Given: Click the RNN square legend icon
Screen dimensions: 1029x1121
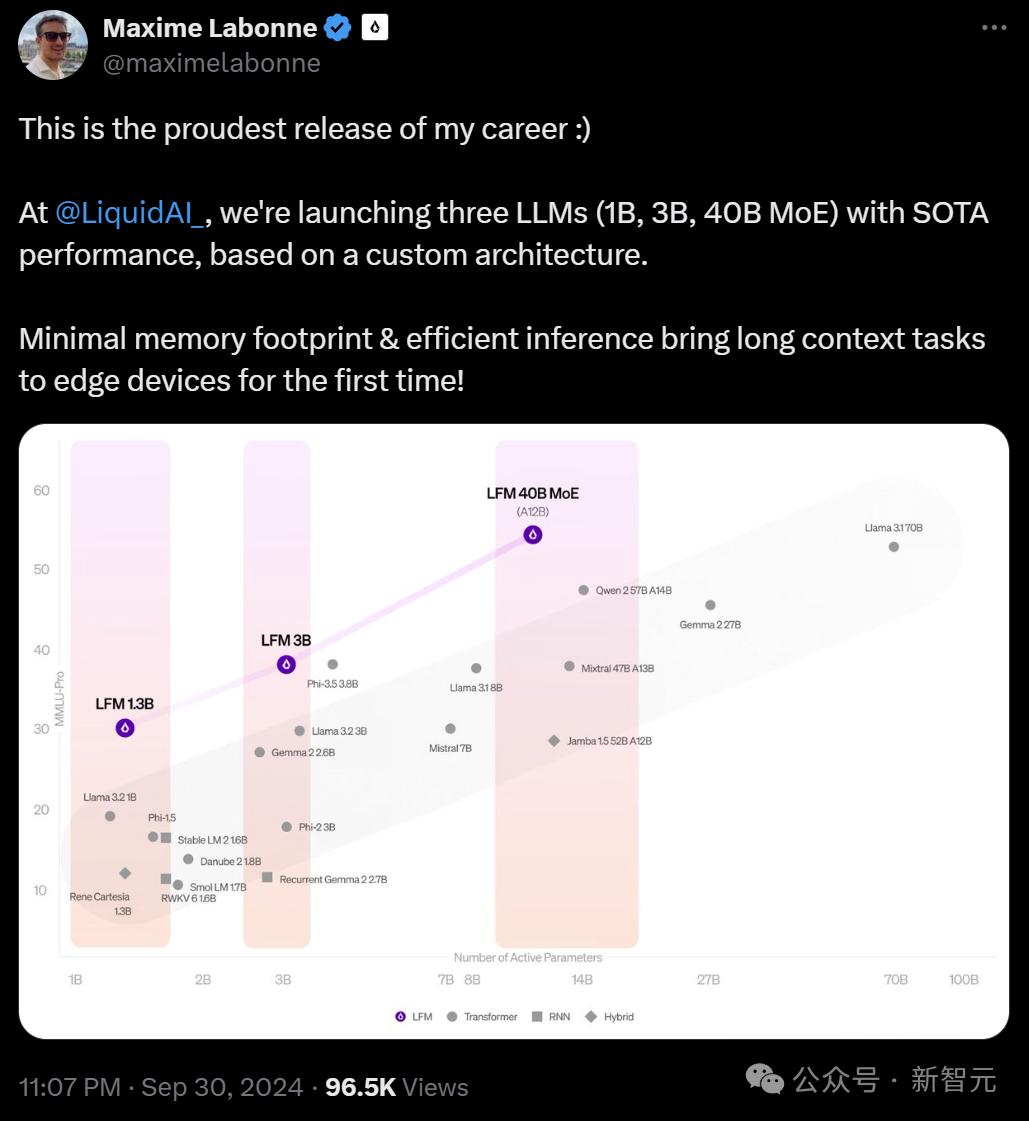Looking at the screenshot, I should click(537, 1017).
